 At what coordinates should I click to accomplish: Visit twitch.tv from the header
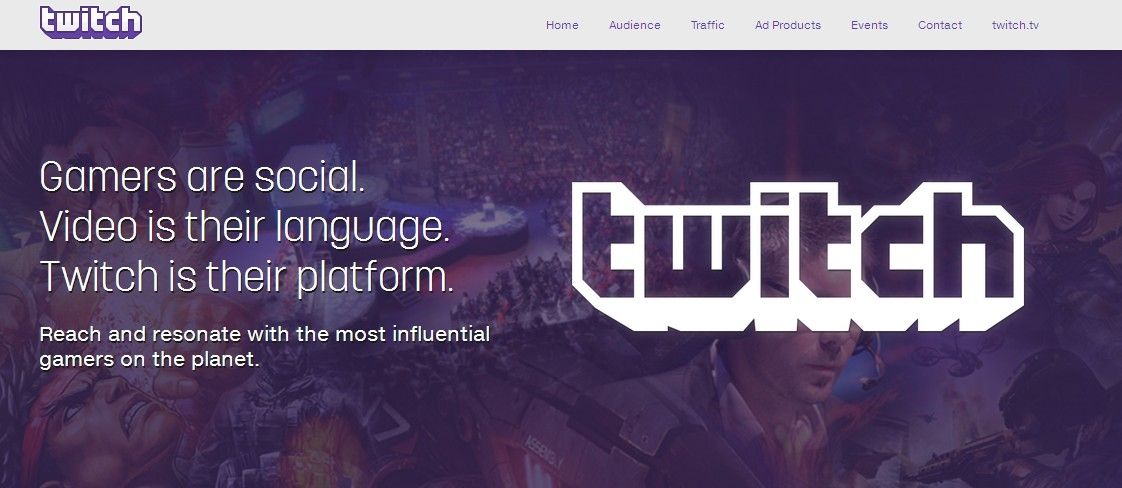1015,25
